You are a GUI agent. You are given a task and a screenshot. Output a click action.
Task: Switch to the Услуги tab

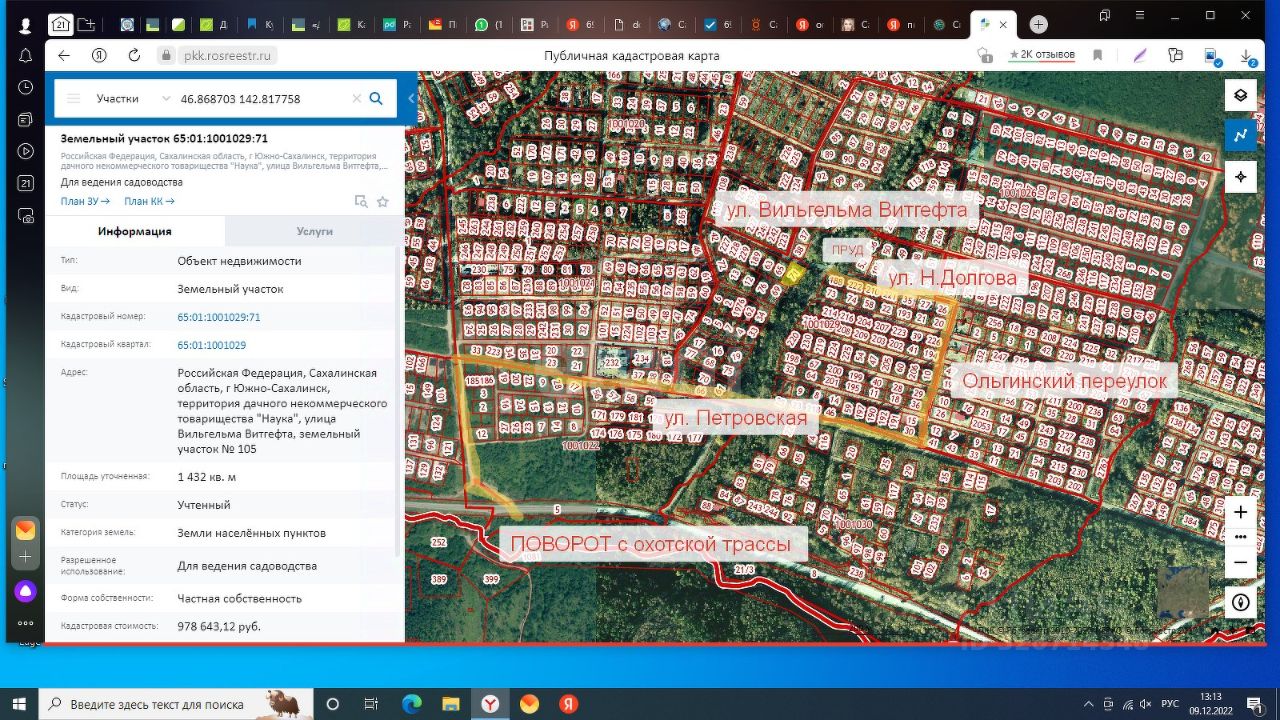314,231
